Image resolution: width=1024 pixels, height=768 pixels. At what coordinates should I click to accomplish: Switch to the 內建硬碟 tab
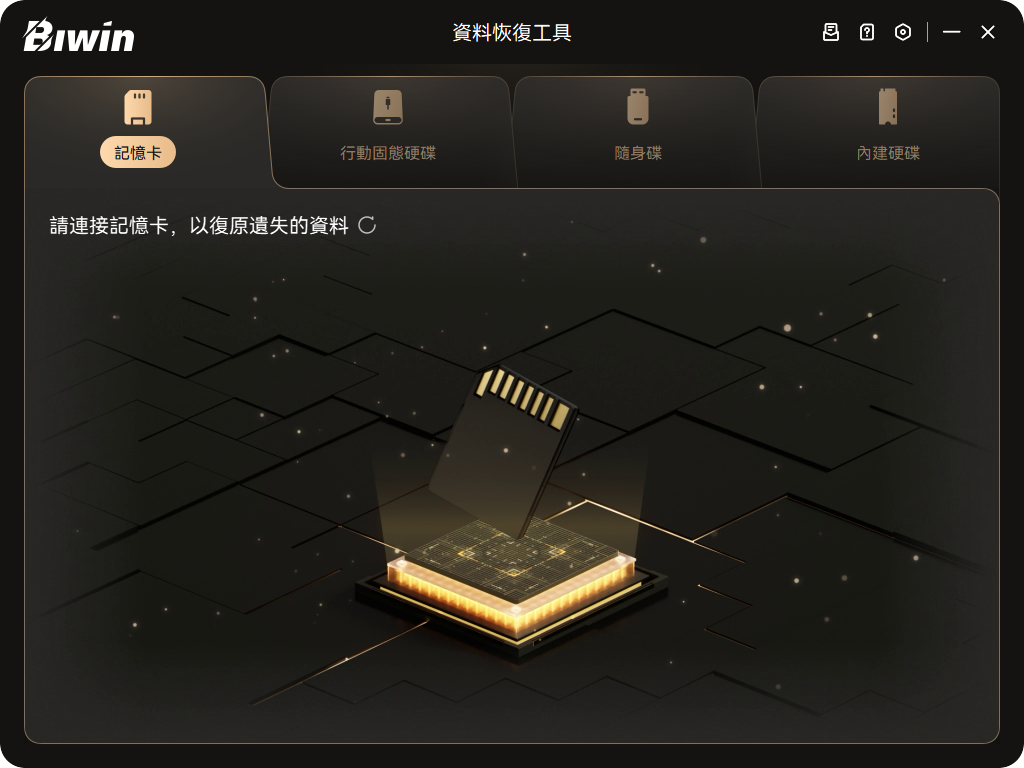pyautogui.click(x=888, y=153)
